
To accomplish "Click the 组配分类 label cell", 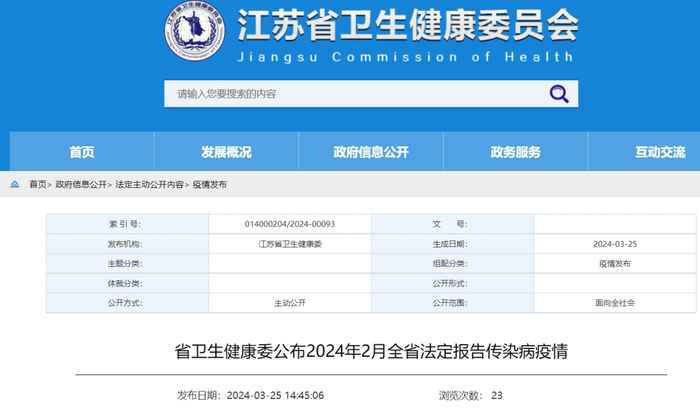I will pyautogui.click(x=452, y=264).
